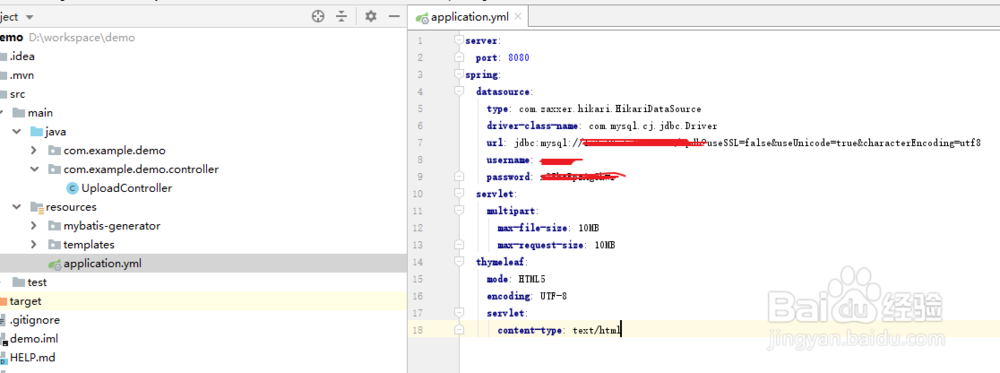The width and height of the screenshot is (1000, 373).
Task: Click the max-request-size 10MB line
Action: click(556, 245)
